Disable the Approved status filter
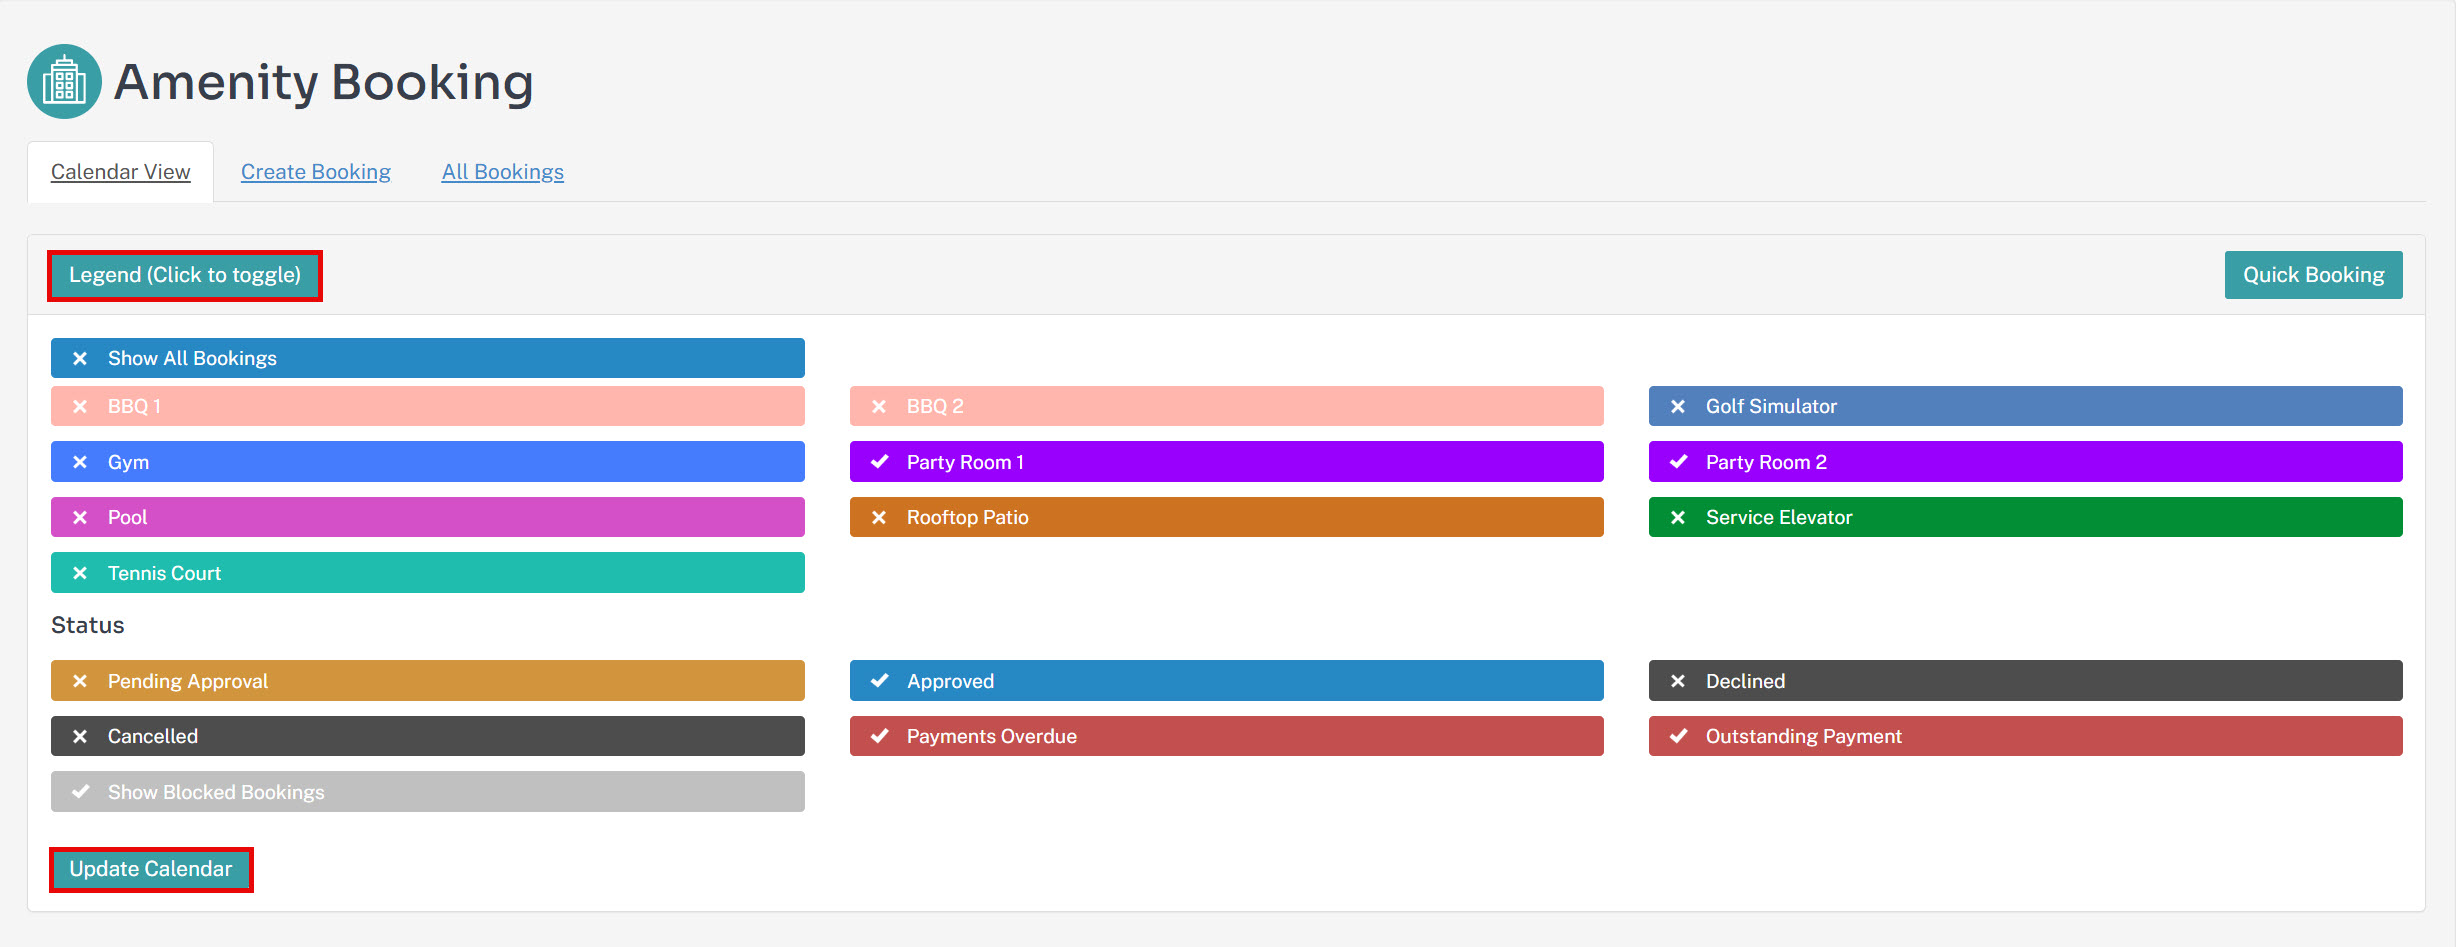This screenshot has width=2456, height=947. [1227, 681]
